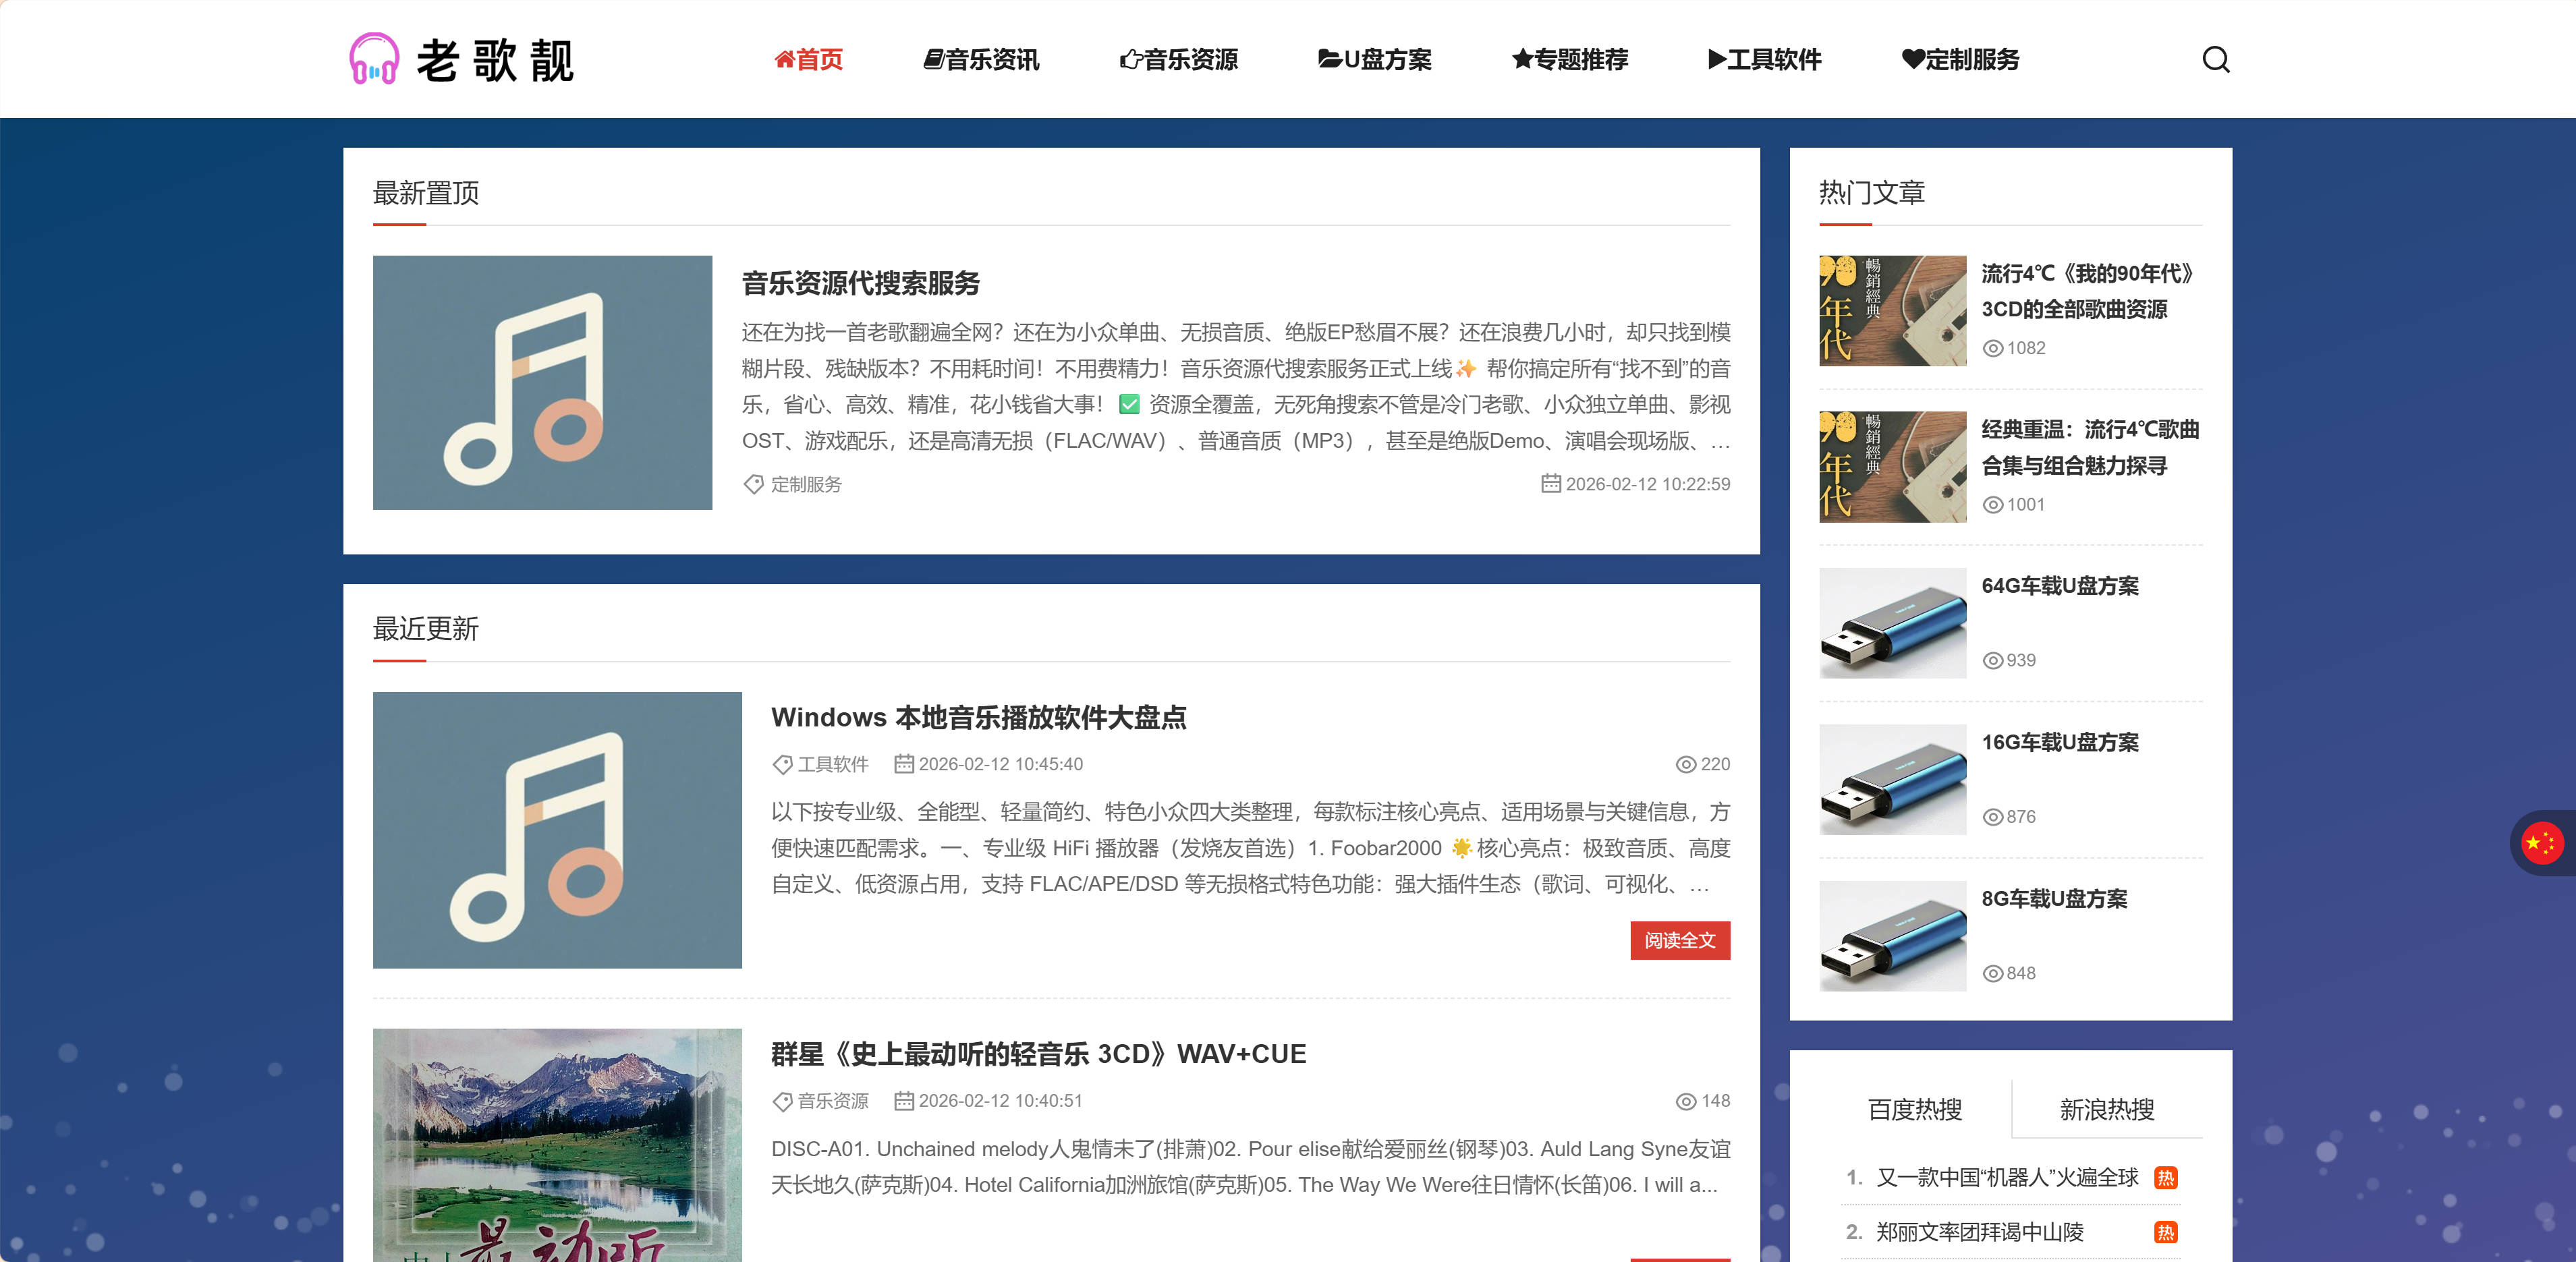Viewport: 2576px width, 1262px height.
Task: Switch to the 新浪热搜 tab
Action: point(2106,1109)
